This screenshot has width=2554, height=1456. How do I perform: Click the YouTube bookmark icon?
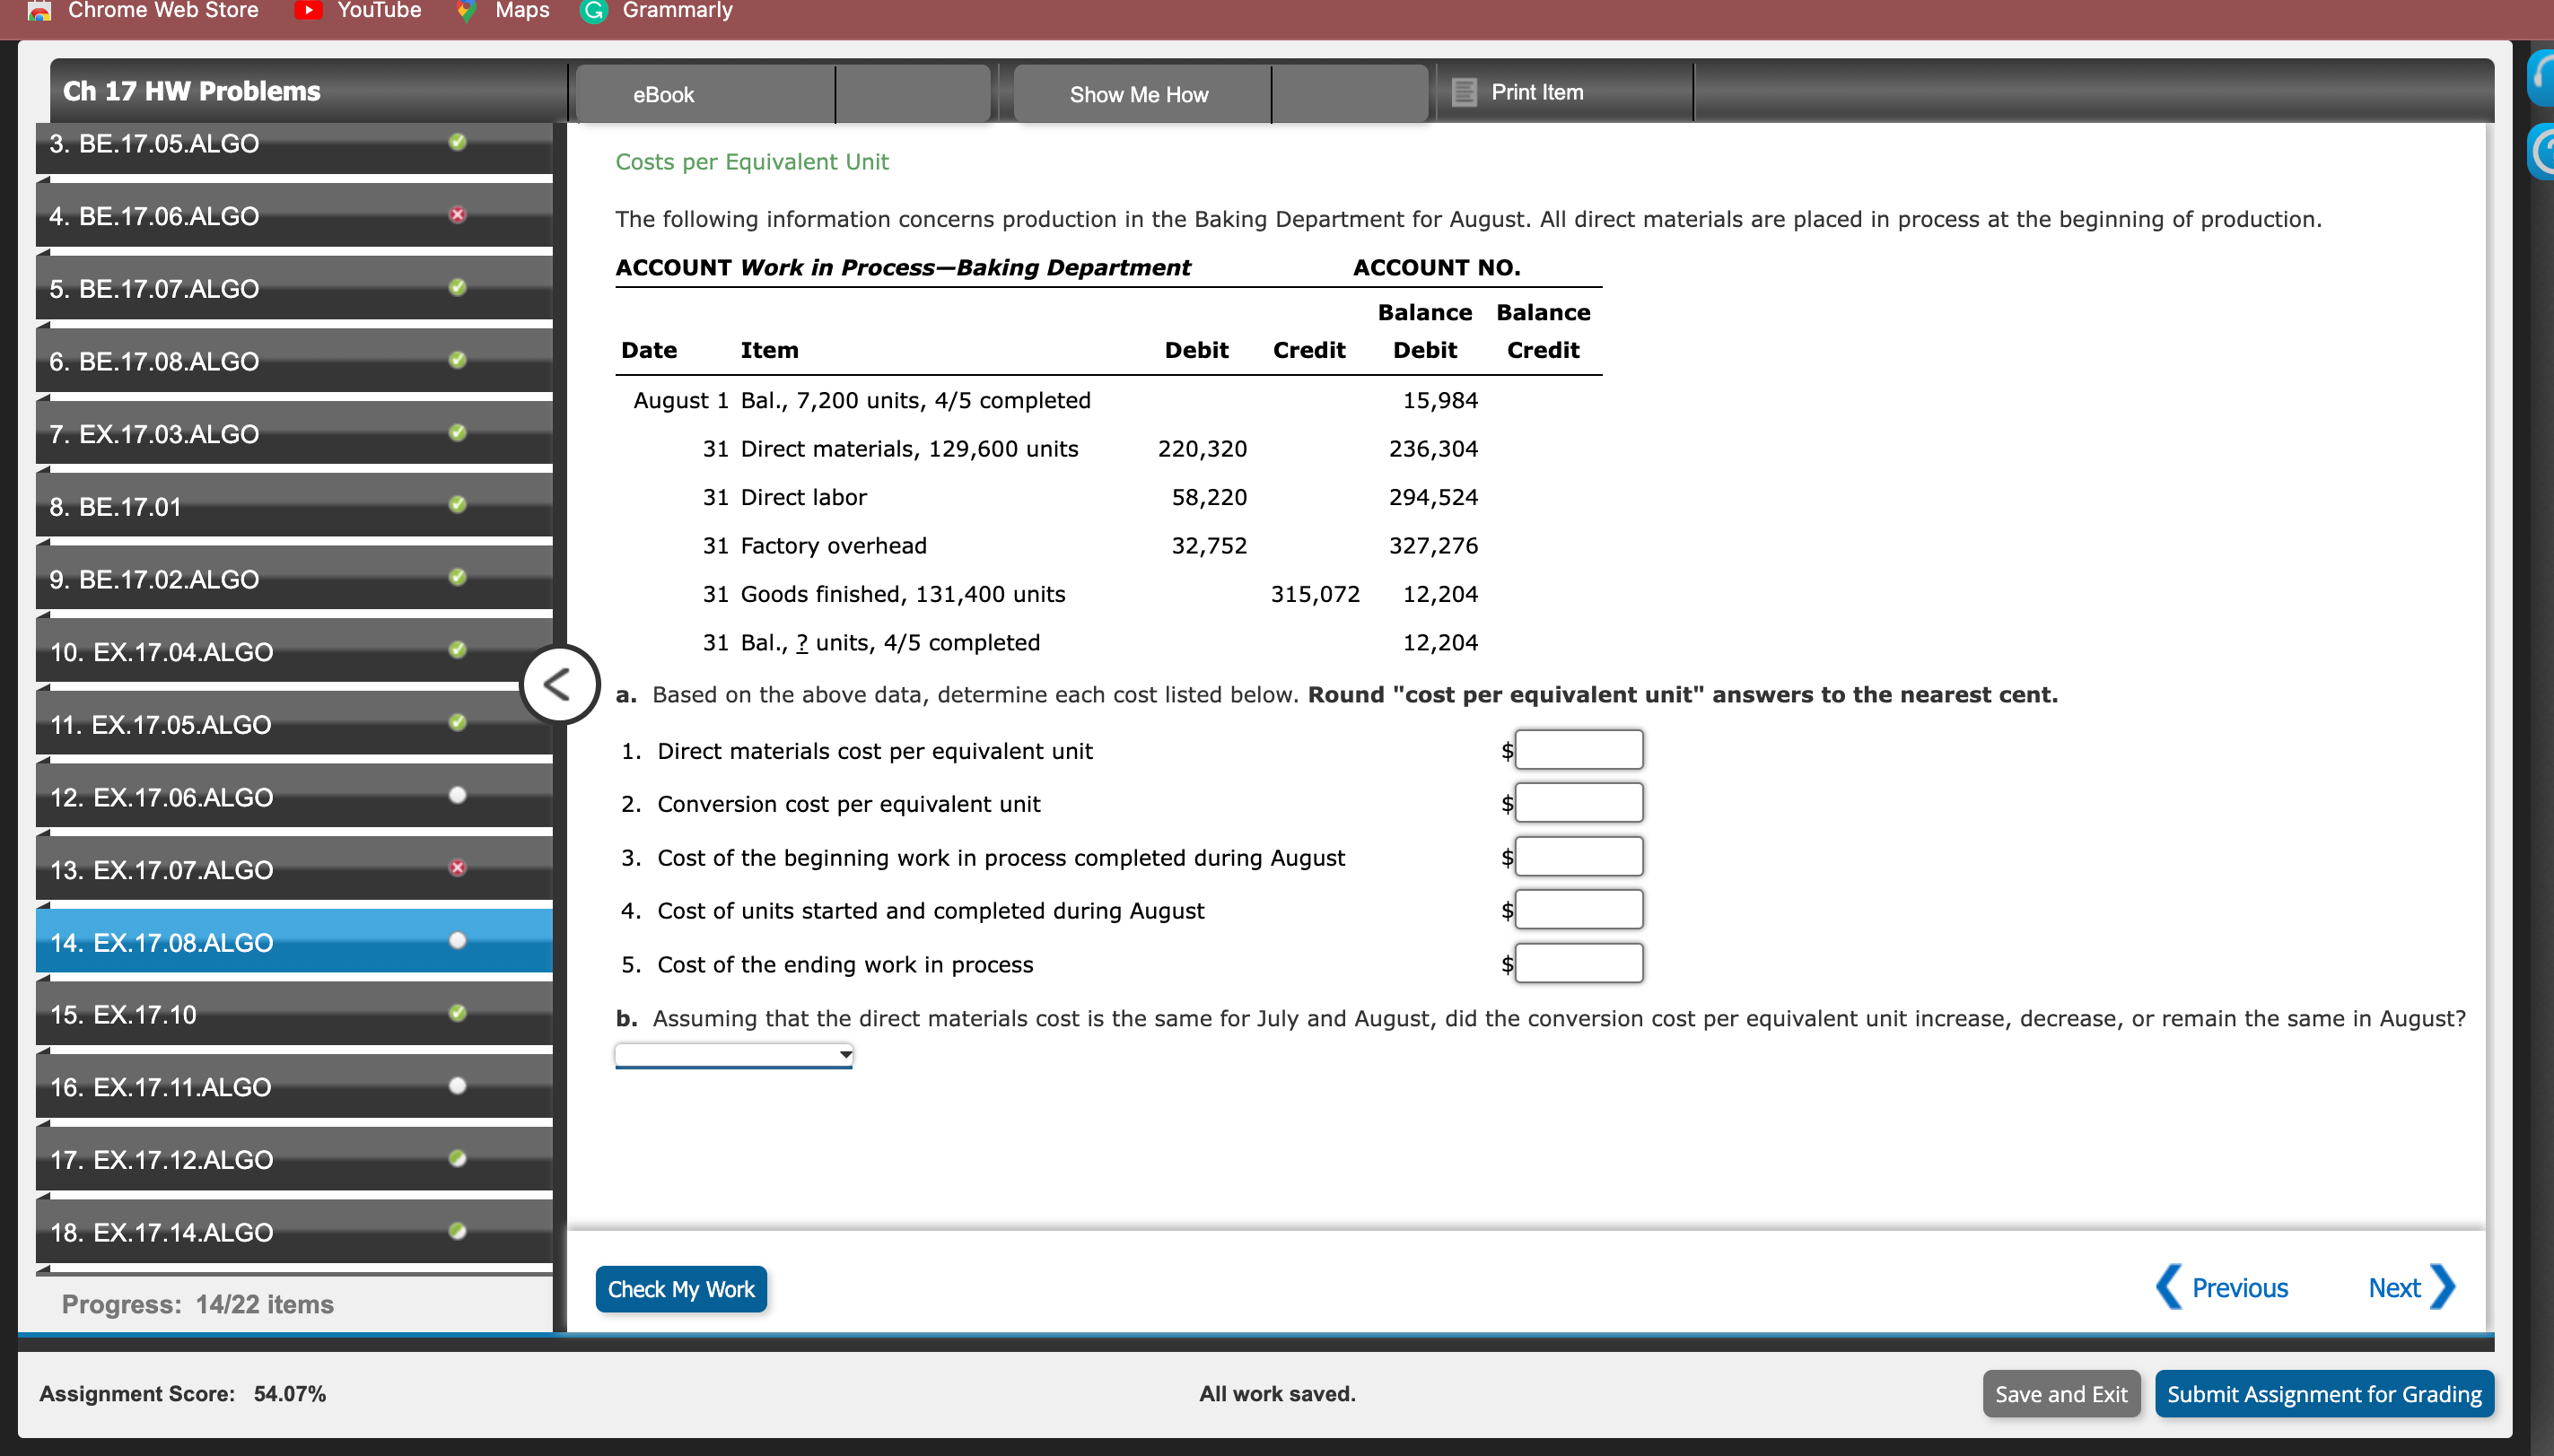click(308, 10)
